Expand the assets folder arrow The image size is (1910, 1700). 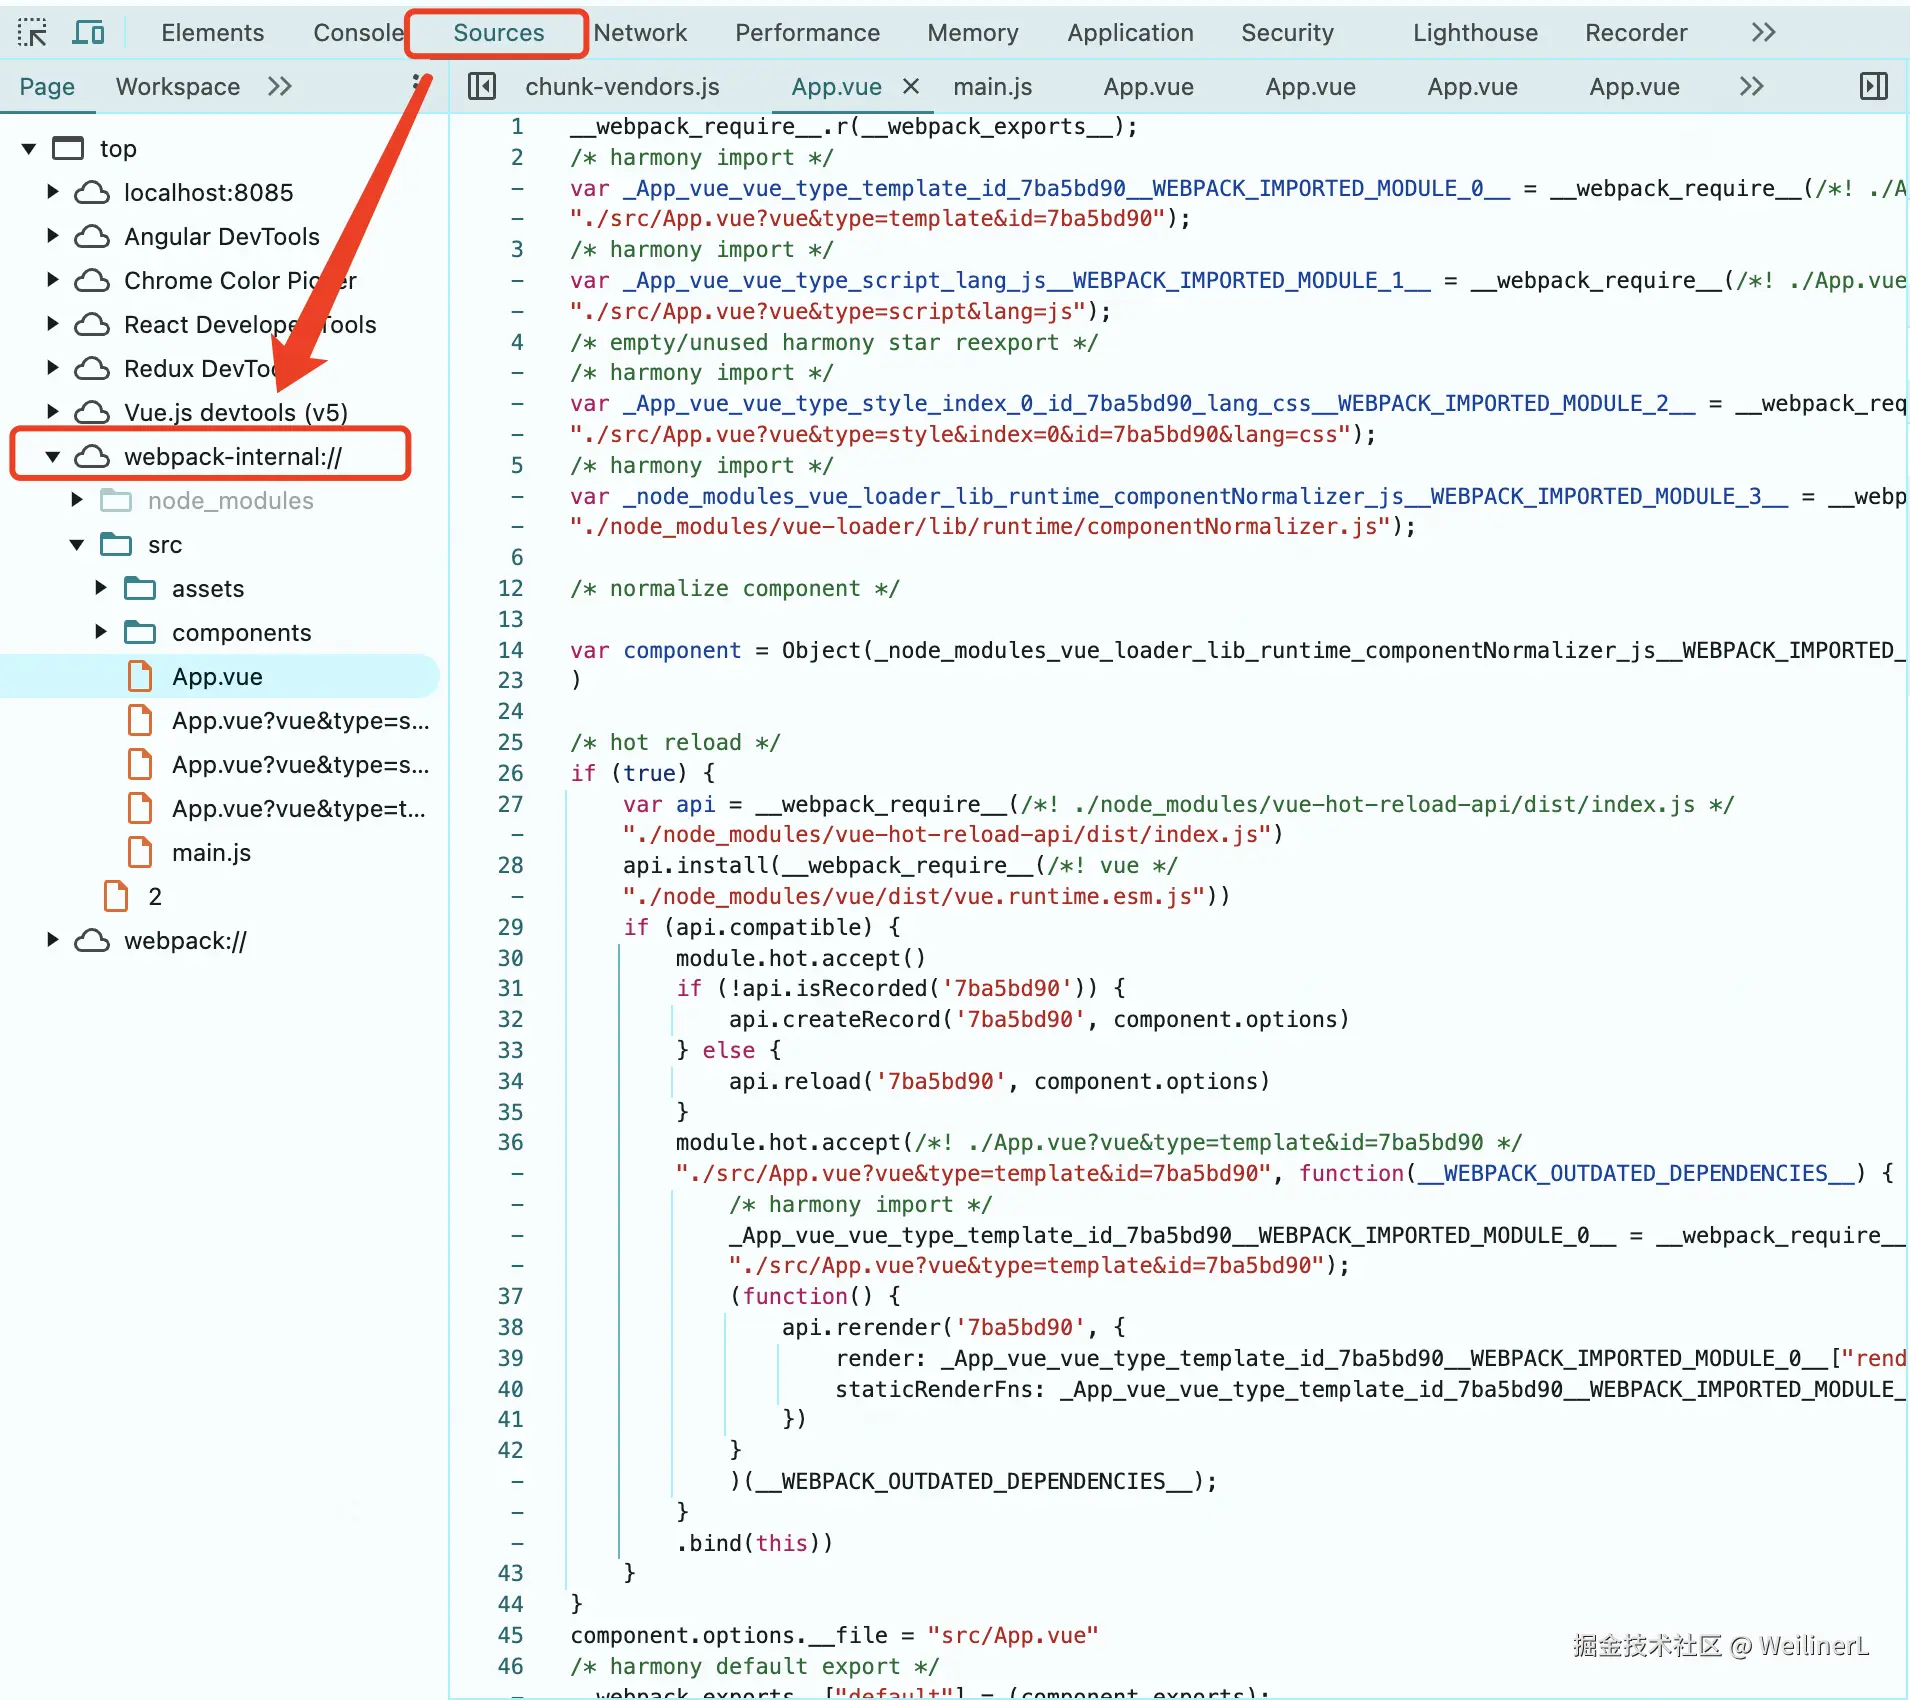click(x=101, y=588)
